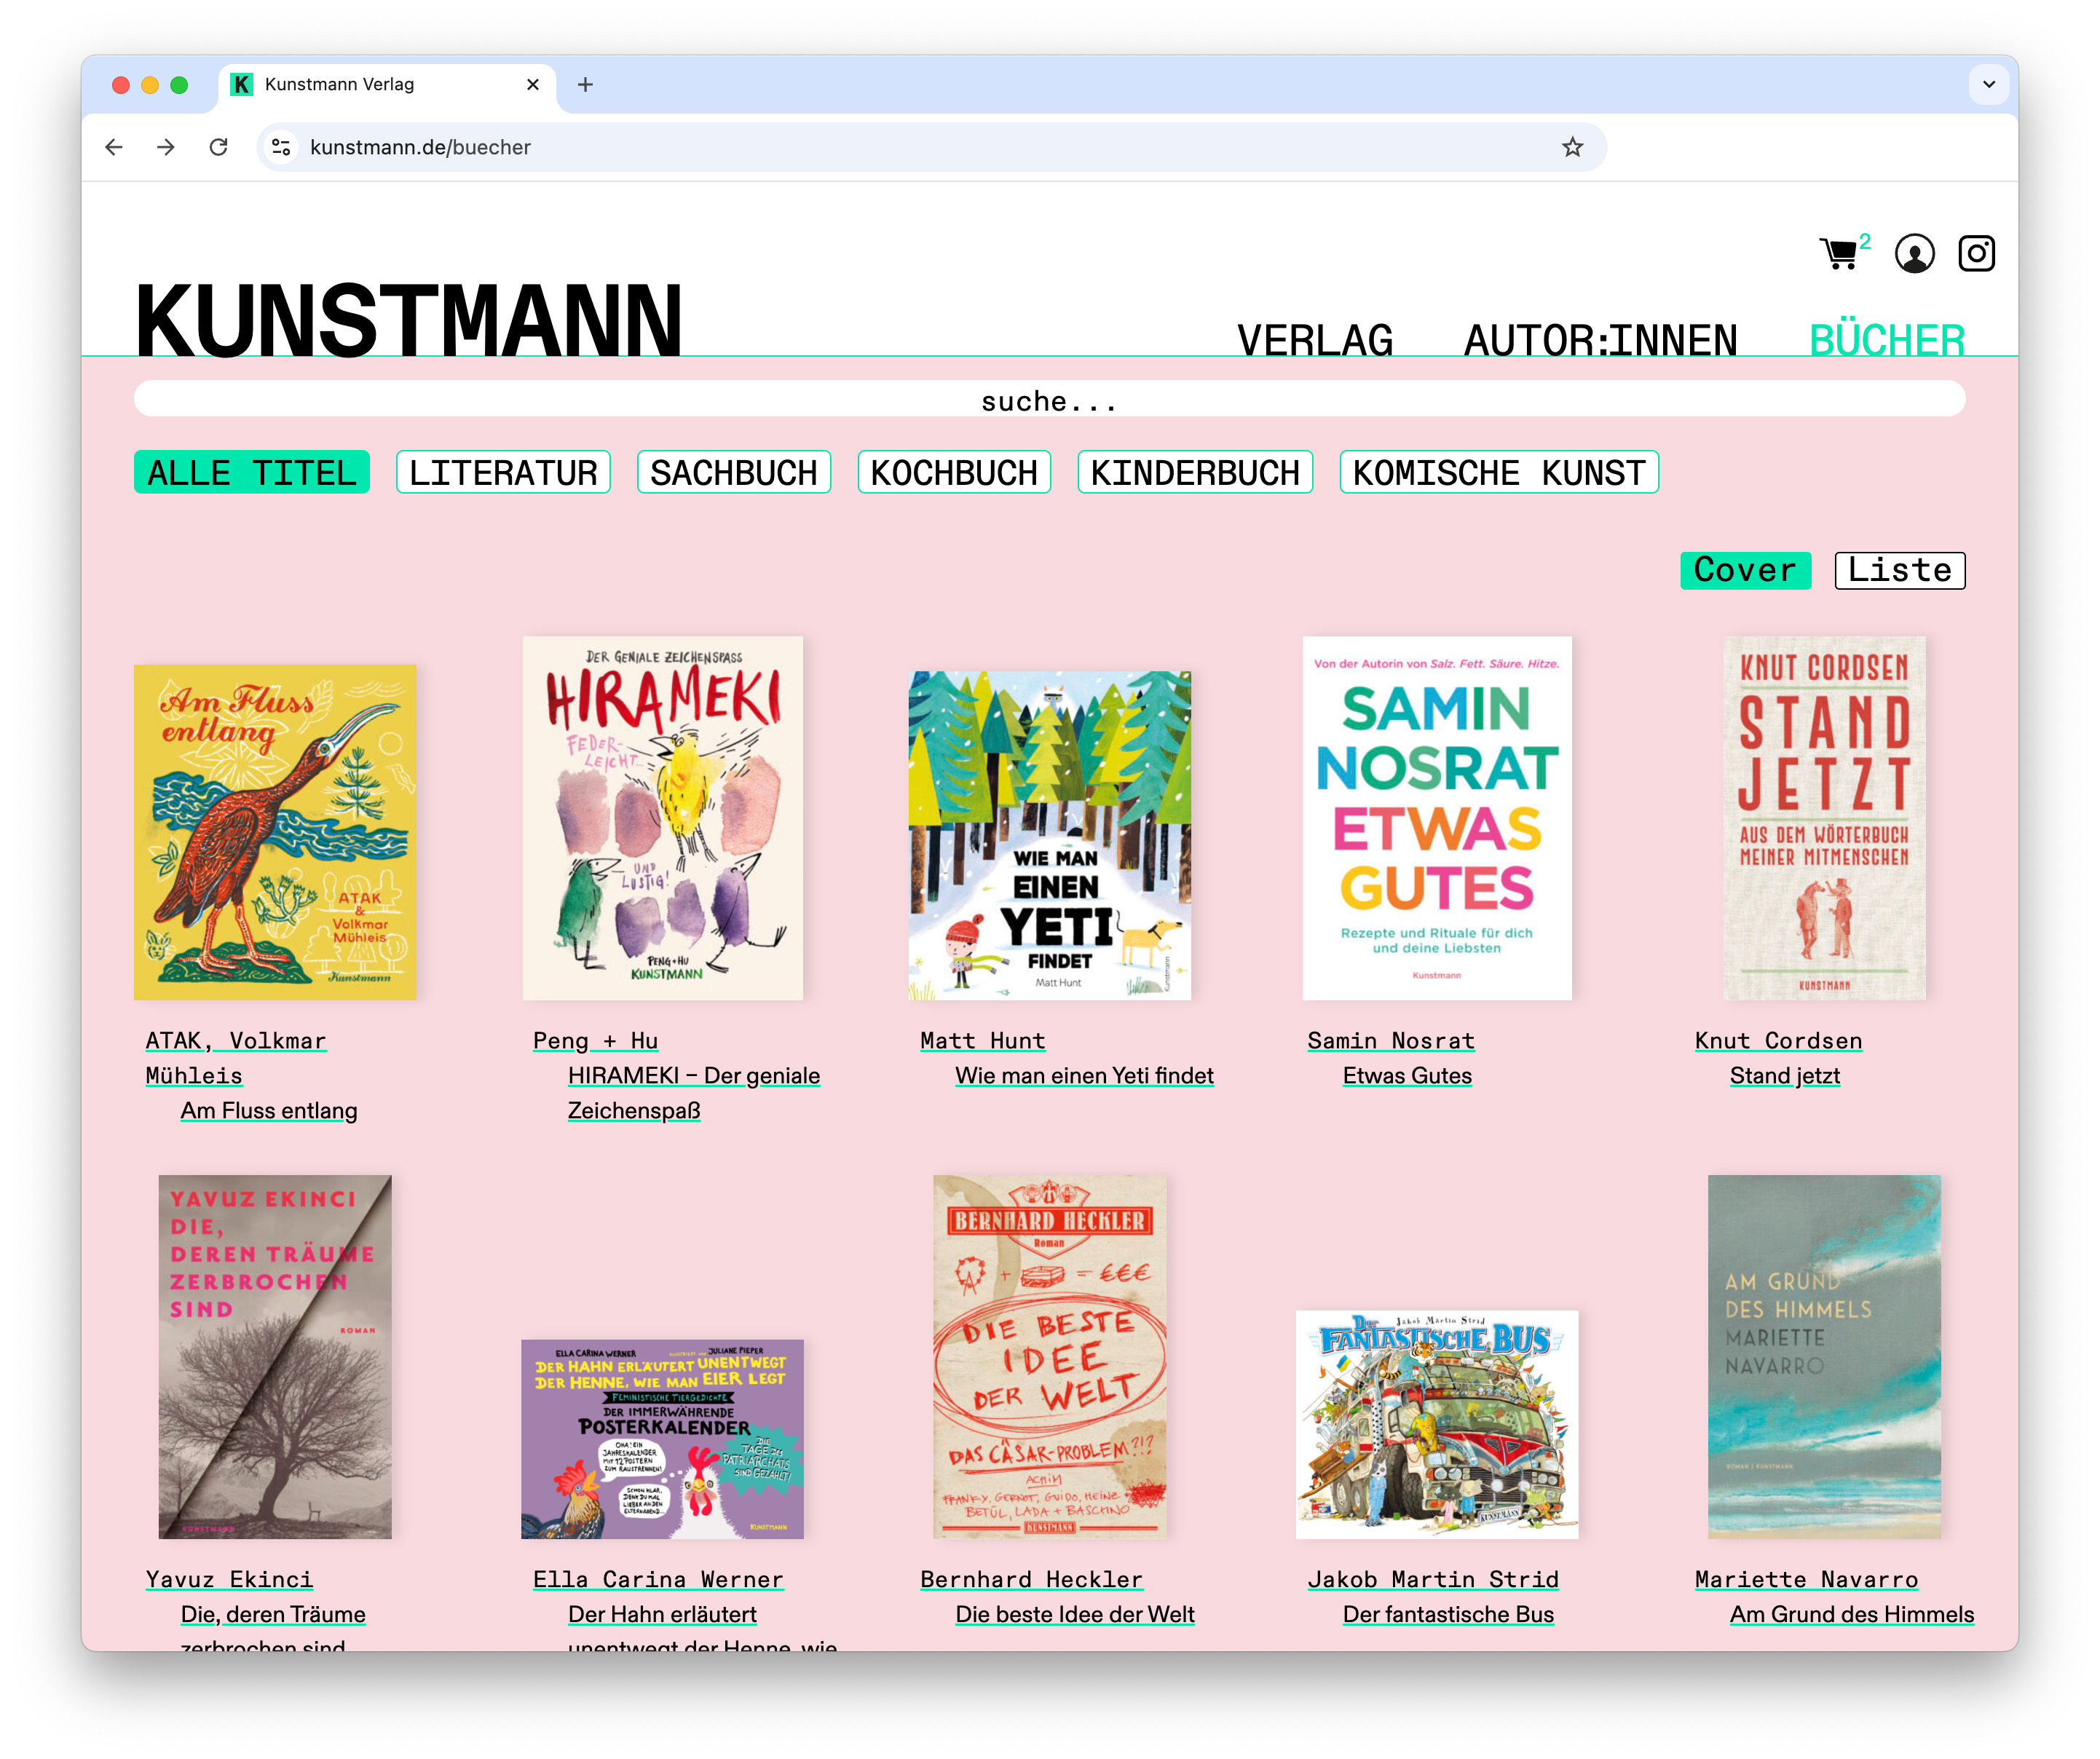Click inside the suche search field
Image resolution: width=2100 pixels, height=1759 pixels.
1049,399
